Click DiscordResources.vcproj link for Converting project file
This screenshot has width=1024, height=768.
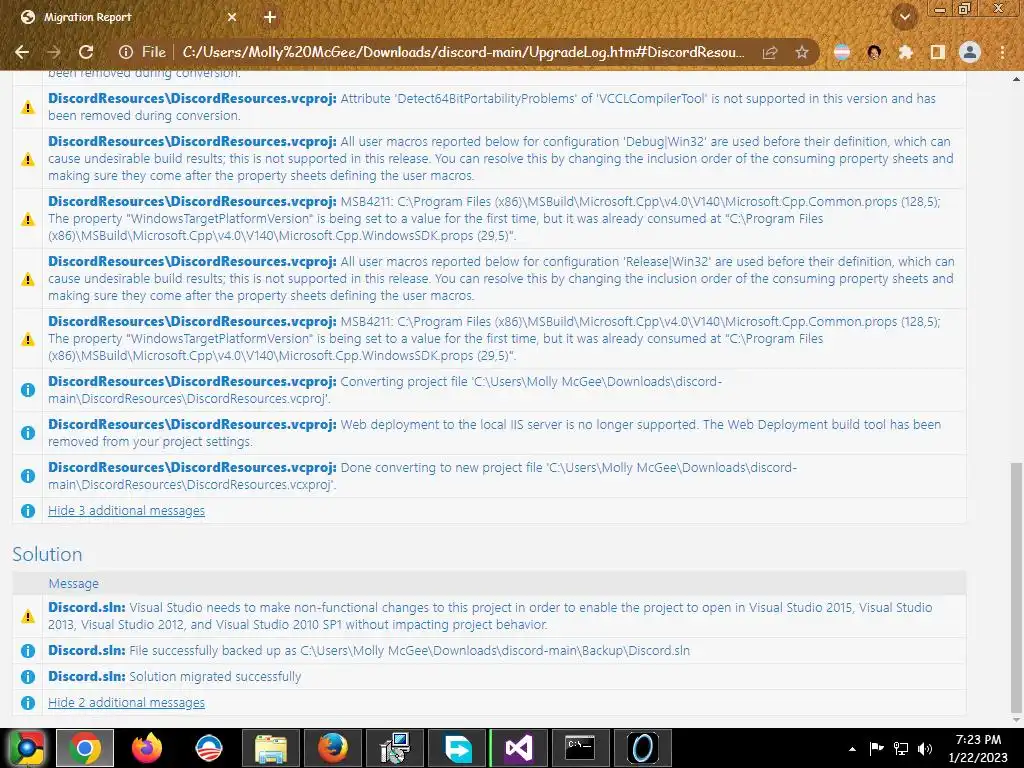[x=192, y=381]
